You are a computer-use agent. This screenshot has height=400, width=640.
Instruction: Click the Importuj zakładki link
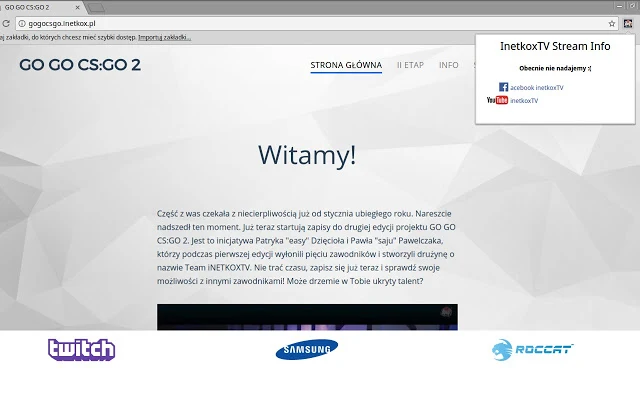[164, 37]
